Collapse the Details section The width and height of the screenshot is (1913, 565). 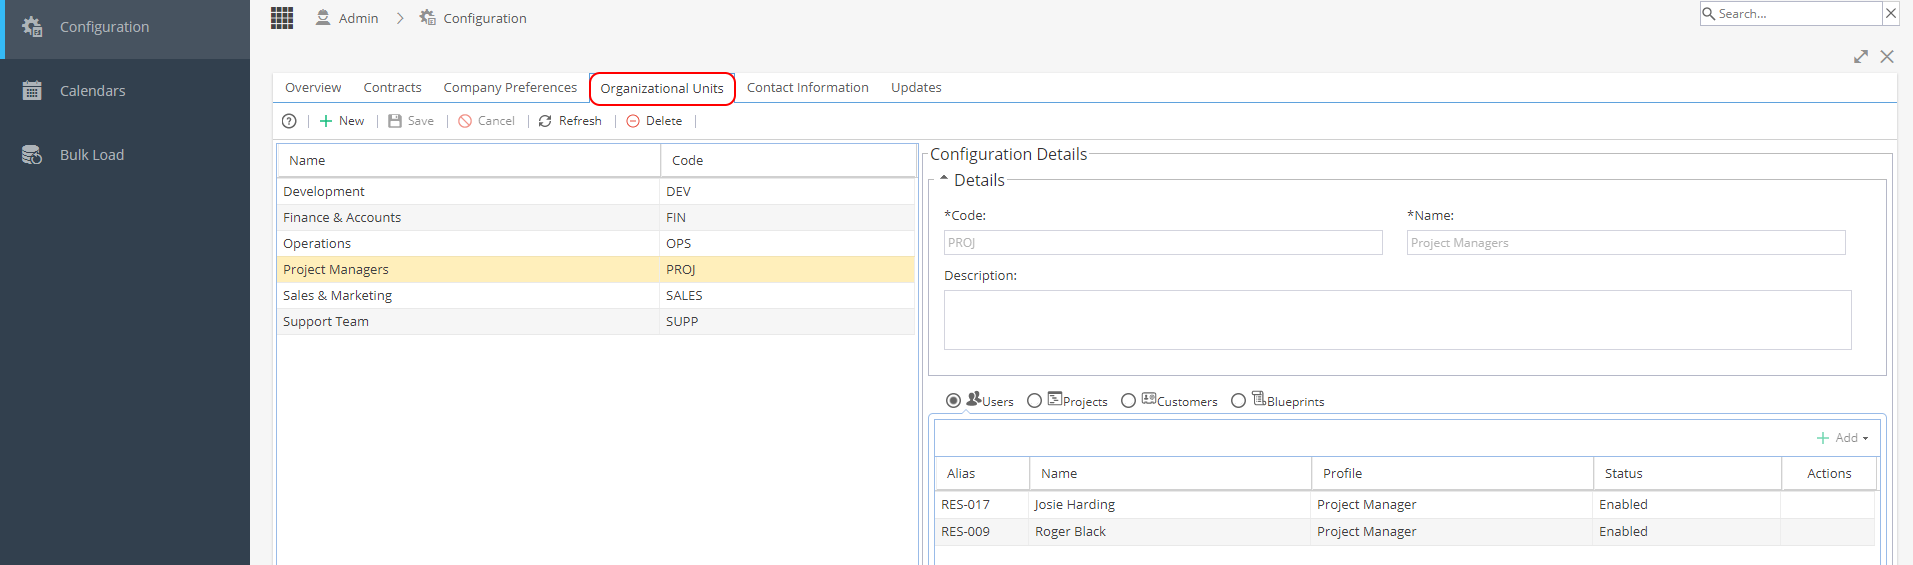[943, 179]
